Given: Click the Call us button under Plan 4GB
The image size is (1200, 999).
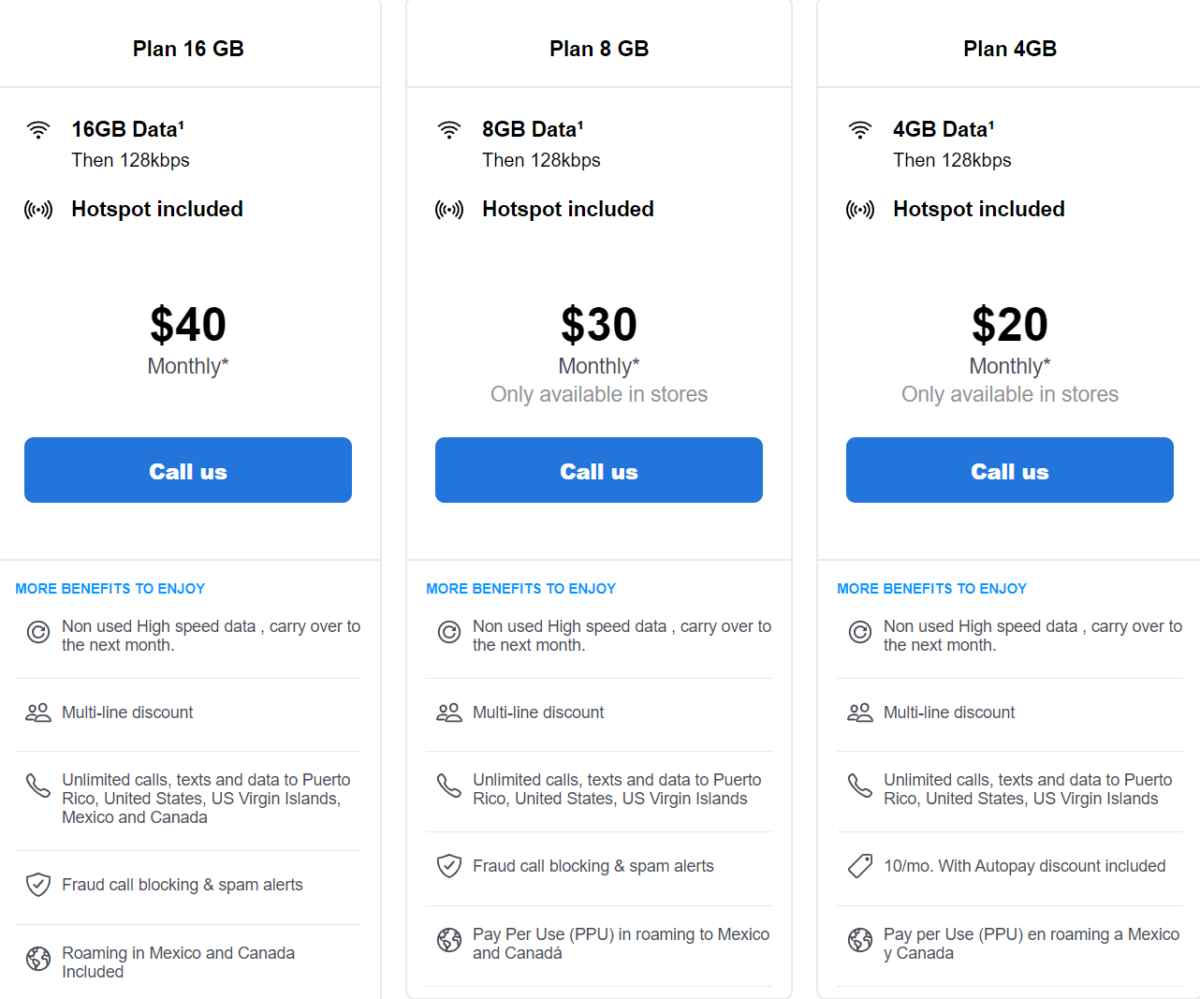Looking at the screenshot, I should 1009,470.
